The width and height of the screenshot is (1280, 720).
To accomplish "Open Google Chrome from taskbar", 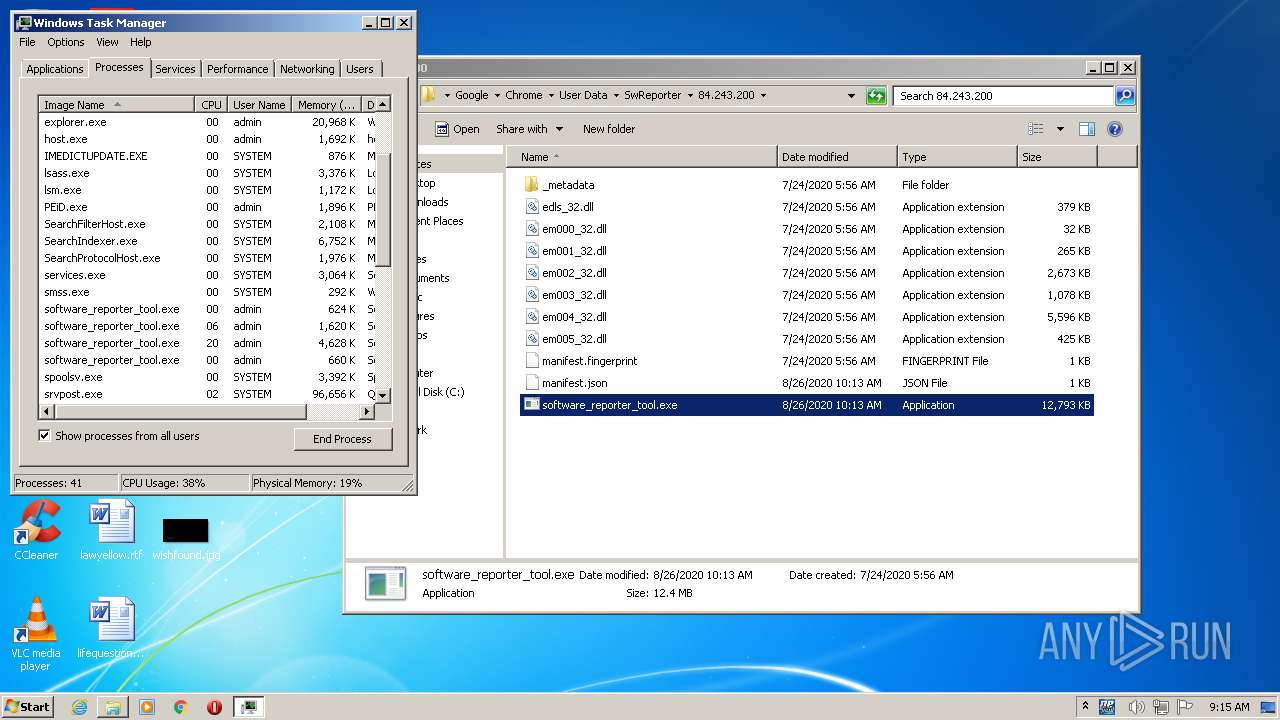I will [181, 707].
